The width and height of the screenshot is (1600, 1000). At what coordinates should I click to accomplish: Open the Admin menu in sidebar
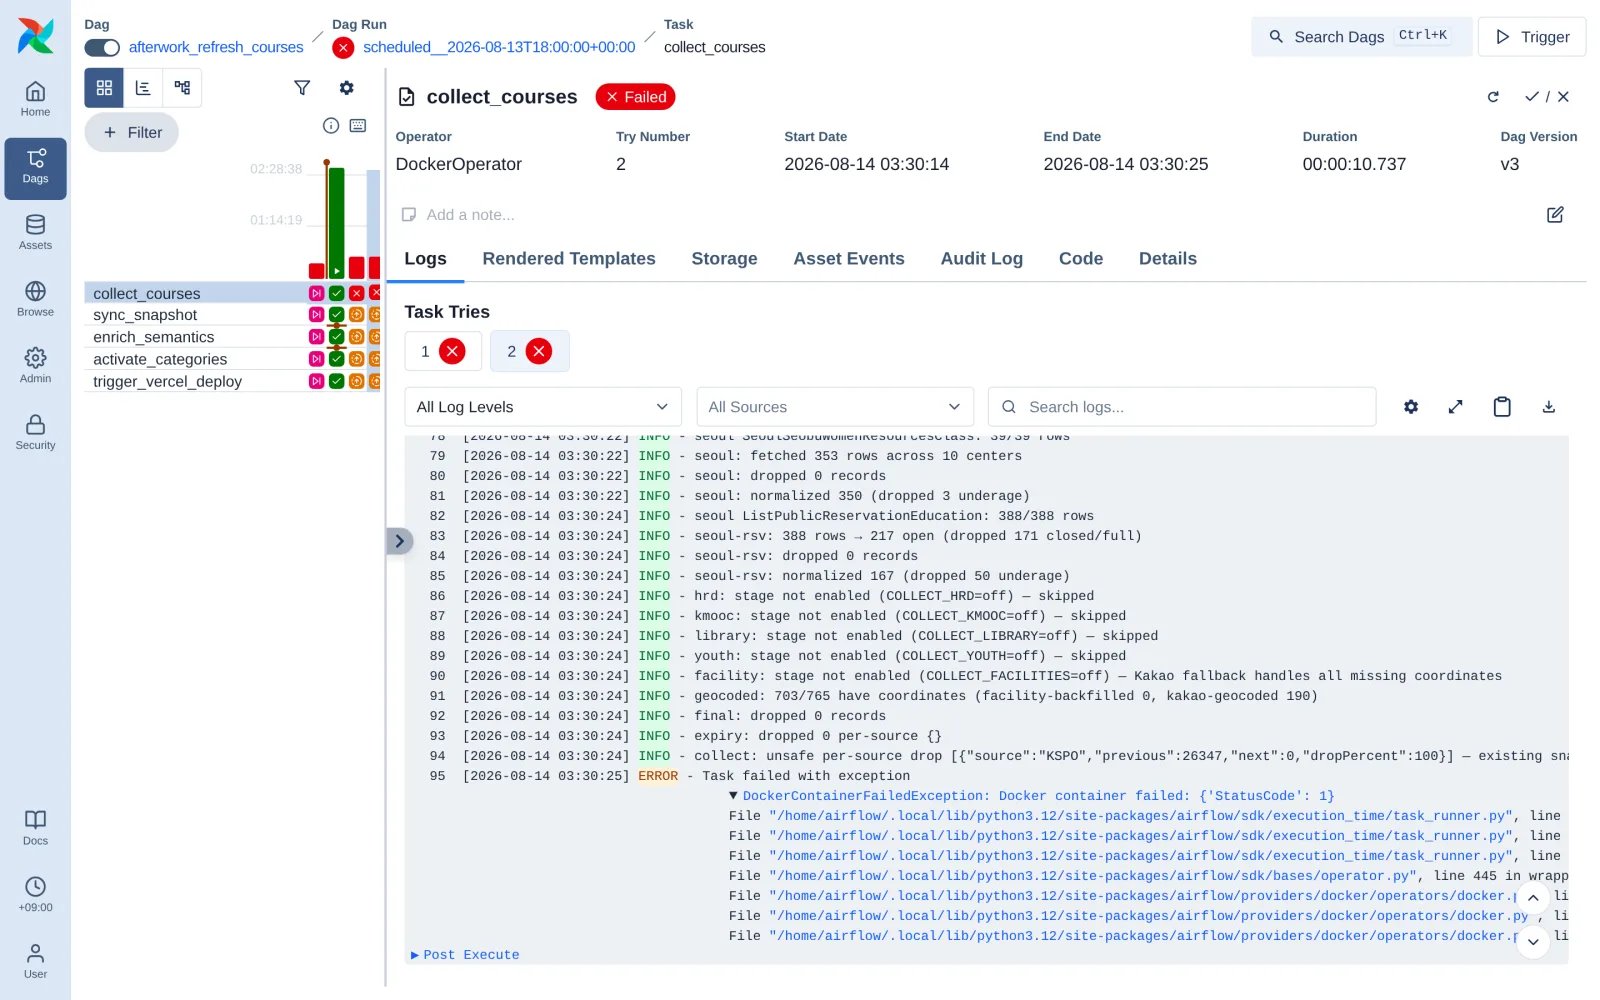pos(35,365)
